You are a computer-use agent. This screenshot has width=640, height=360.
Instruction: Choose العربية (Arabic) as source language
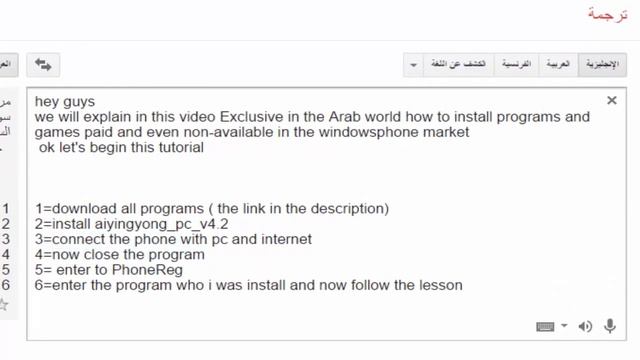coord(558,64)
